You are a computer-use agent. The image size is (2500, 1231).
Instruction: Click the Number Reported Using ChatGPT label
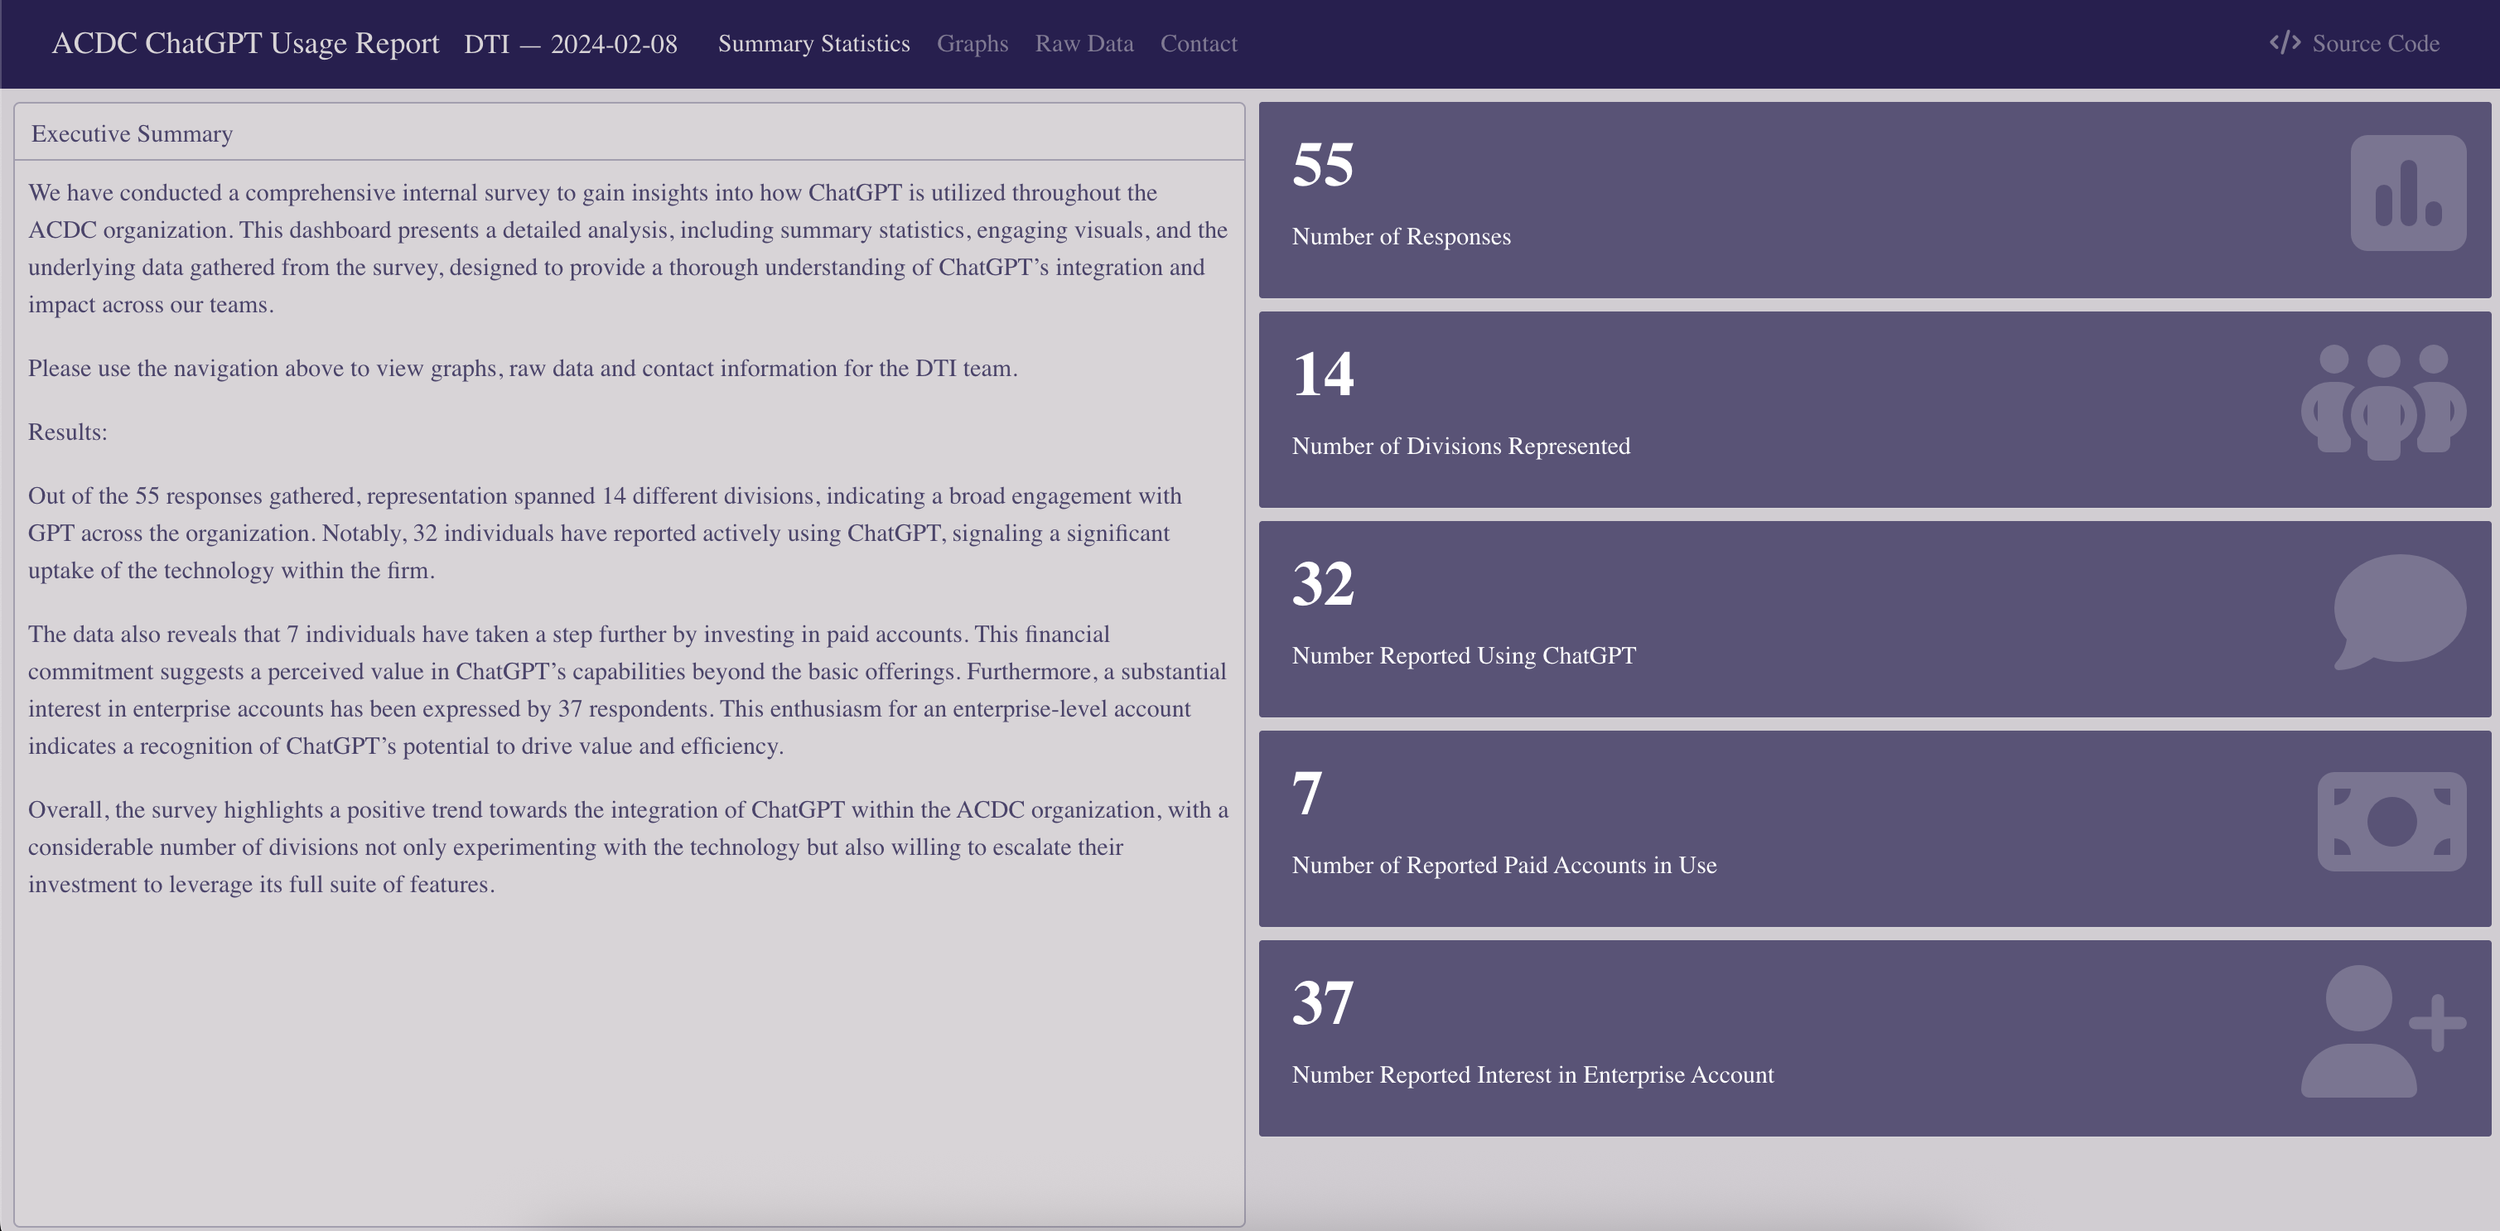(1464, 655)
